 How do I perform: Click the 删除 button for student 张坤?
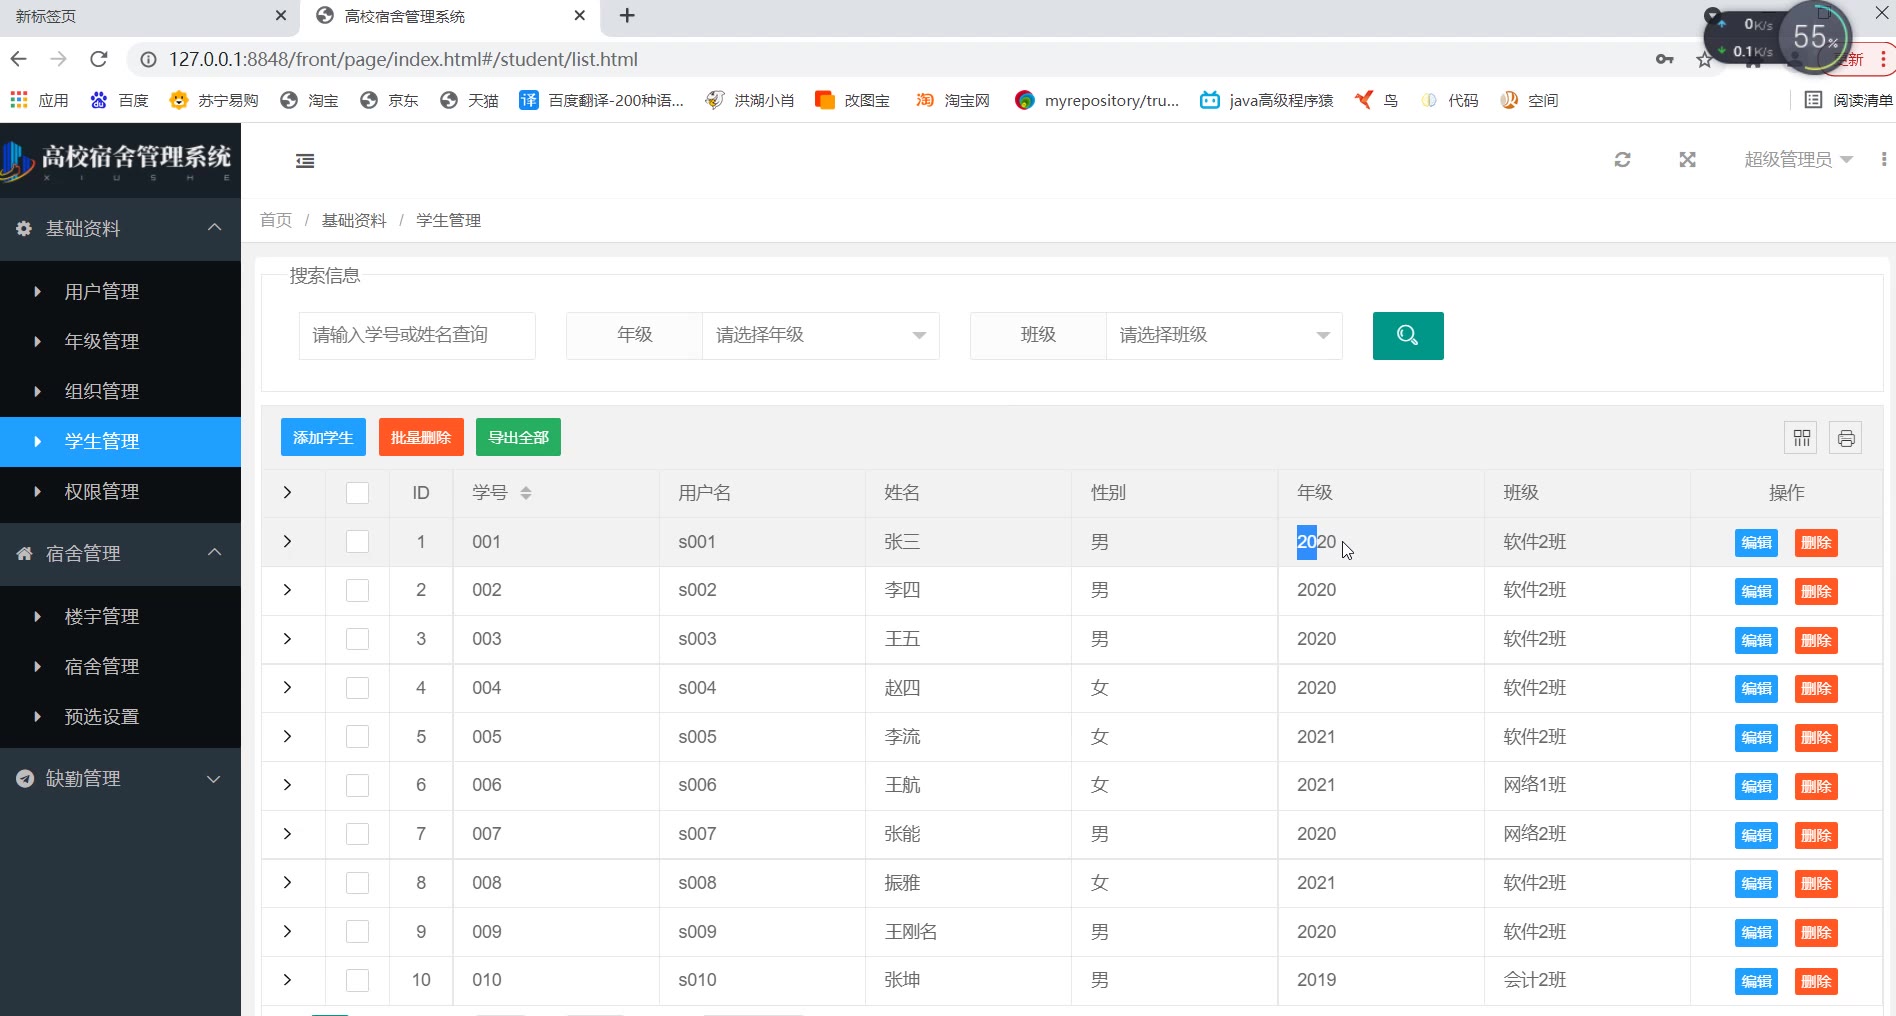tap(1815, 981)
